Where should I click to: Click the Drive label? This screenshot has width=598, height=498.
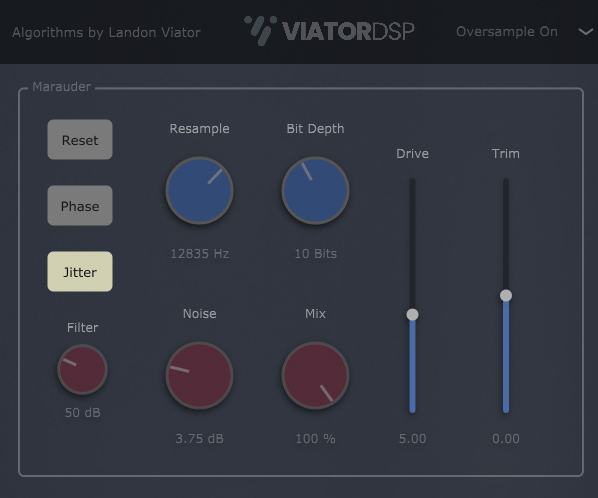(412, 154)
